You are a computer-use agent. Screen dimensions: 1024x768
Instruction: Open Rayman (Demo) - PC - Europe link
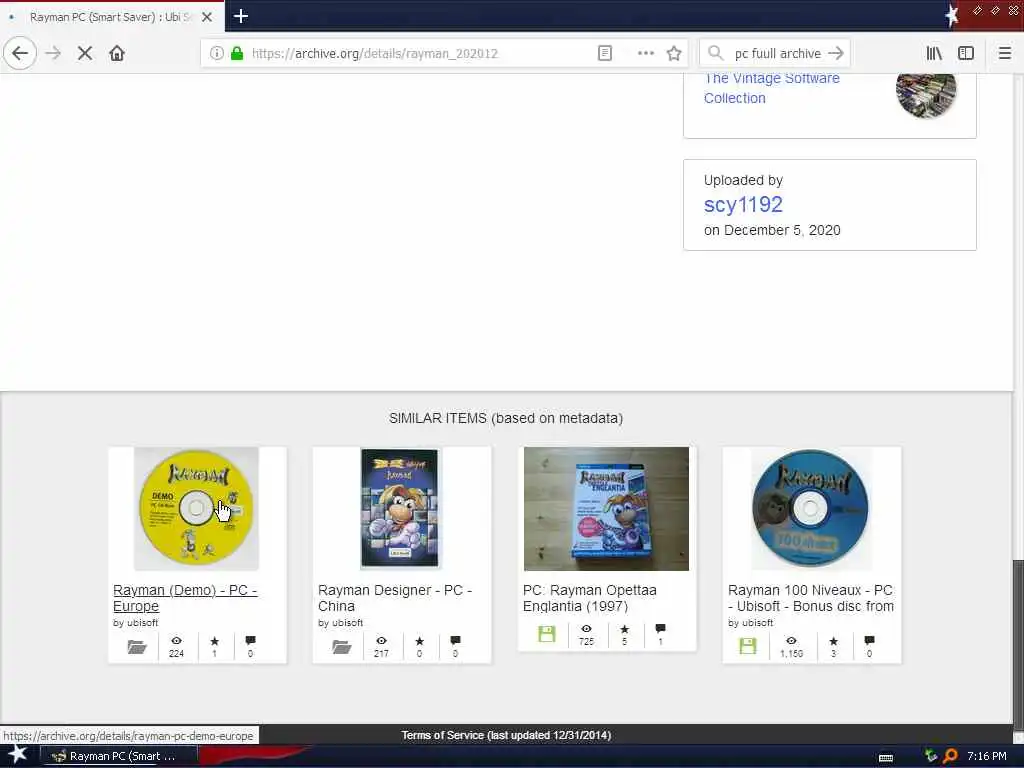pos(185,598)
